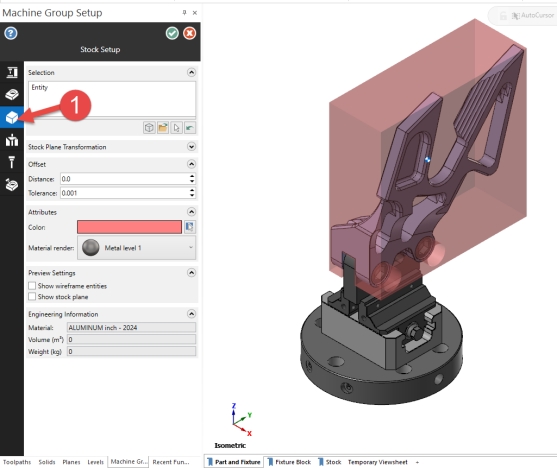The height and width of the screenshot is (468, 557).
Task: Collapse the Selection section
Action: coord(191,72)
